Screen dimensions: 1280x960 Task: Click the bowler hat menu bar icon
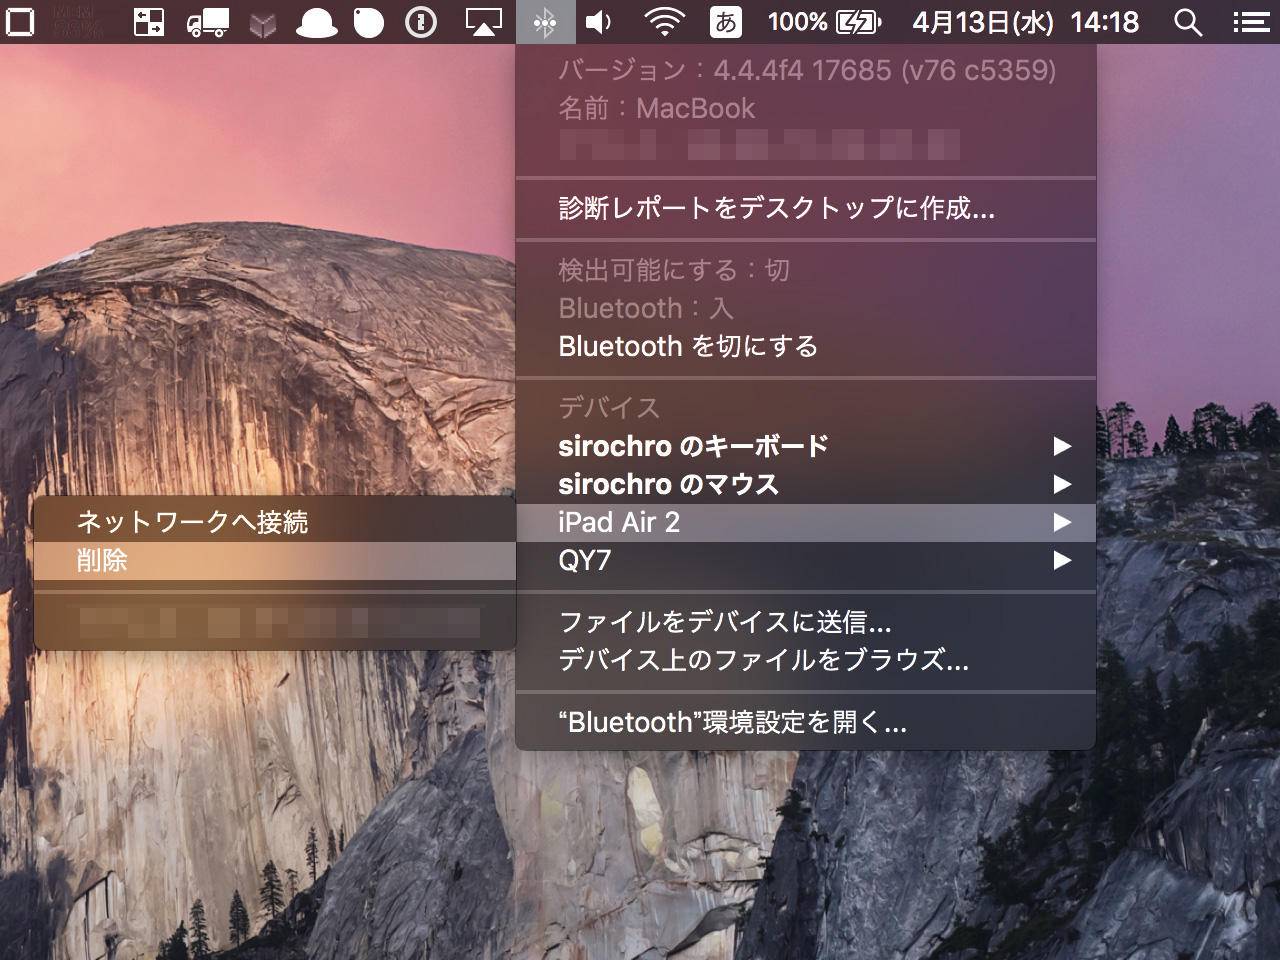click(316, 23)
